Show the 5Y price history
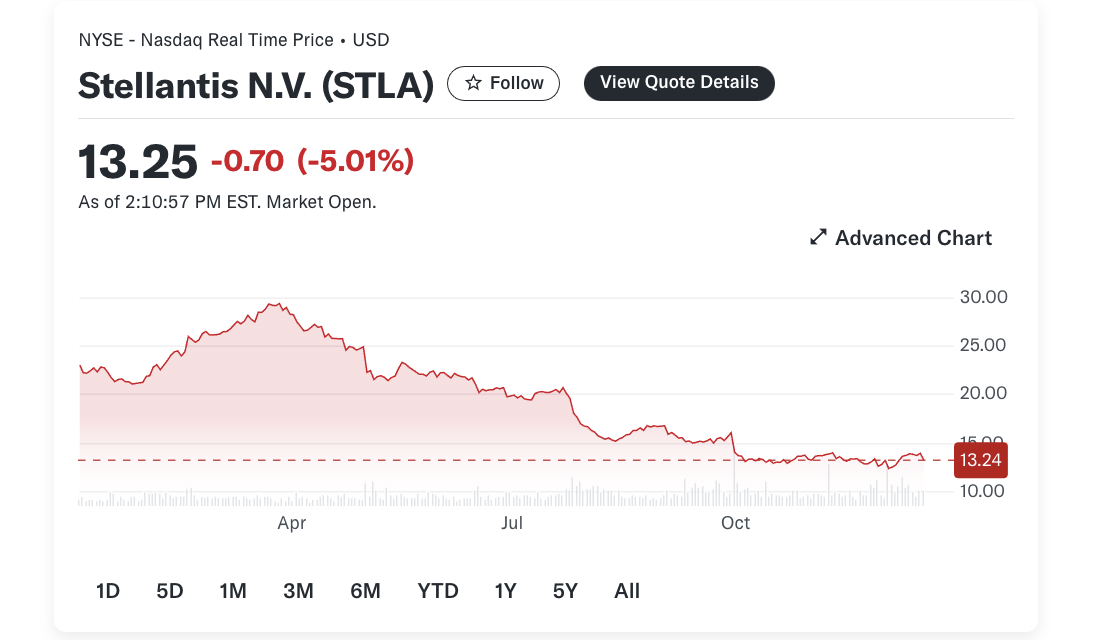Image resolution: width=1110 pixels, height=640 pixels. pyautogui.click(x=565, y=590)
